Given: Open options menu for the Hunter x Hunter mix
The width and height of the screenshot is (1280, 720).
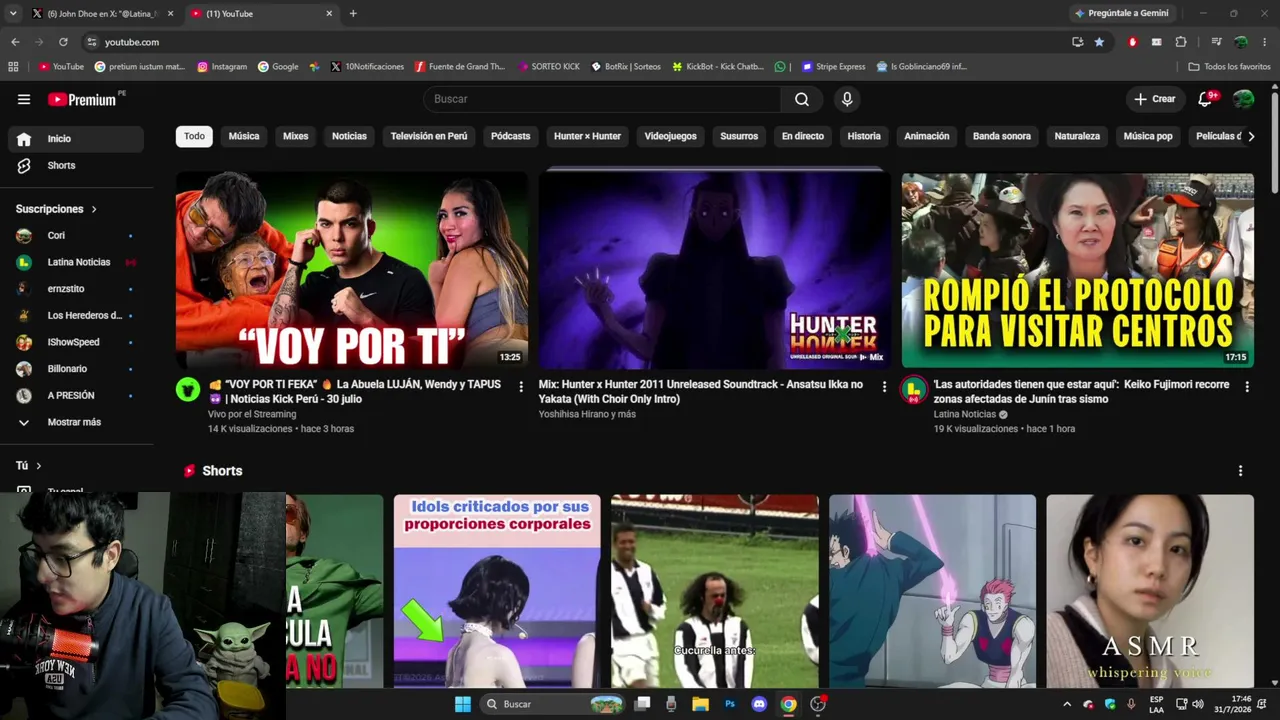Looking at the screenshot, I should point(884,386).
